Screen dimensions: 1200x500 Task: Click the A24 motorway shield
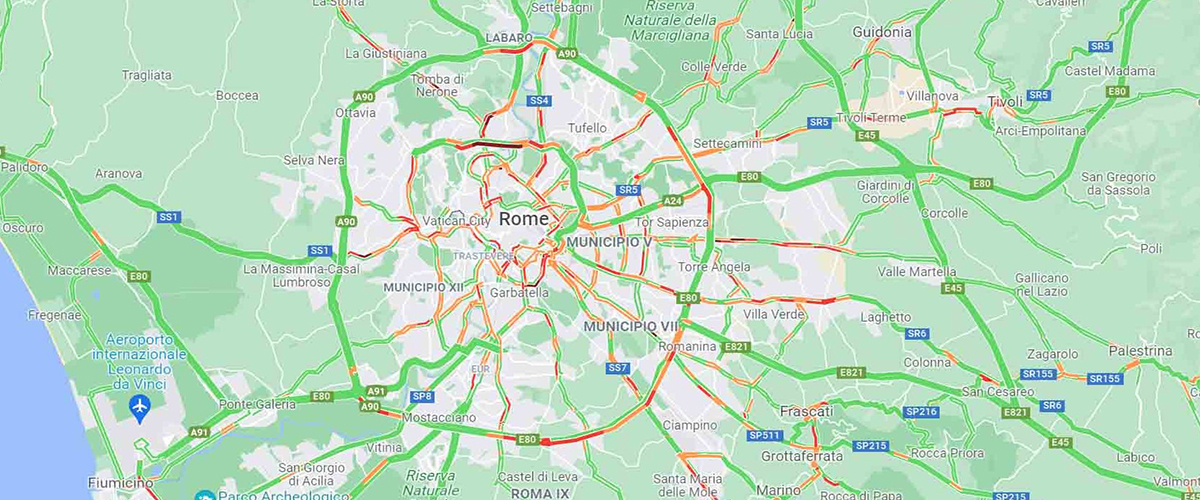tap(673, 200)
